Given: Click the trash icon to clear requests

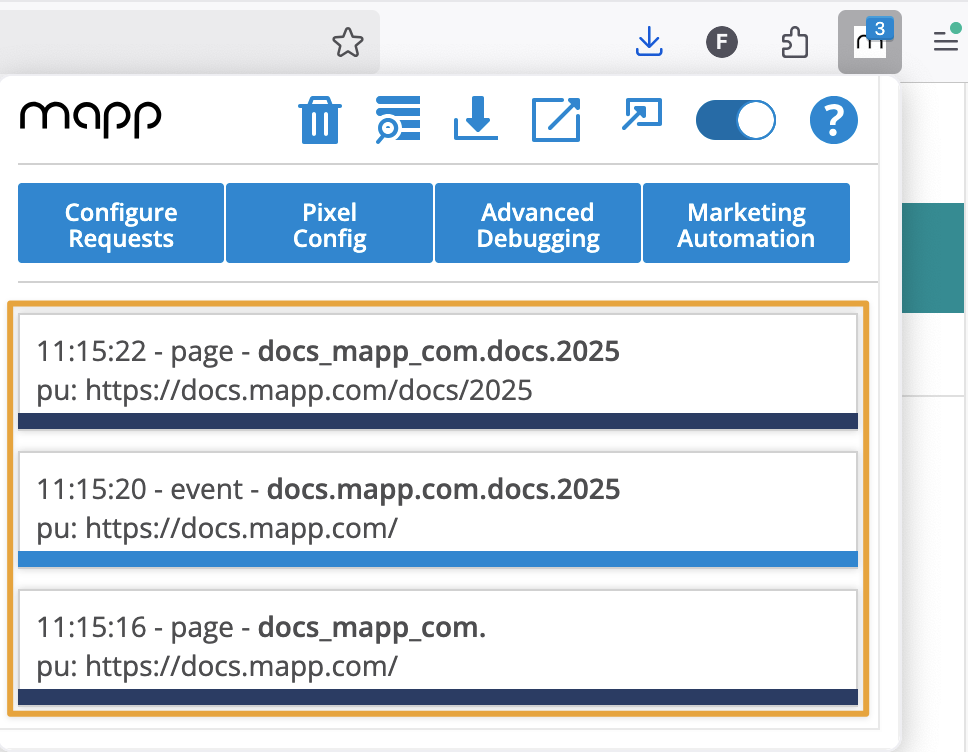Looking at the screenshot, I should (x=320, y=120).
